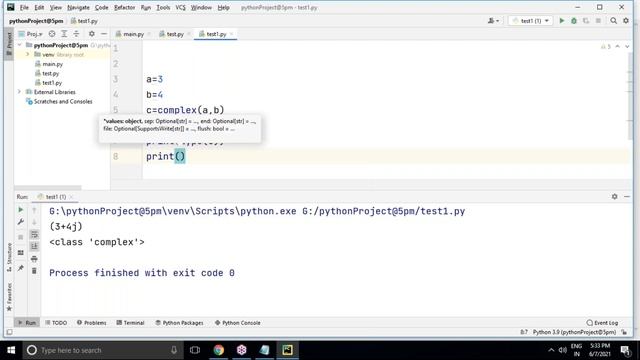Click stop icon in Run panel sidebar

point(20,237)
